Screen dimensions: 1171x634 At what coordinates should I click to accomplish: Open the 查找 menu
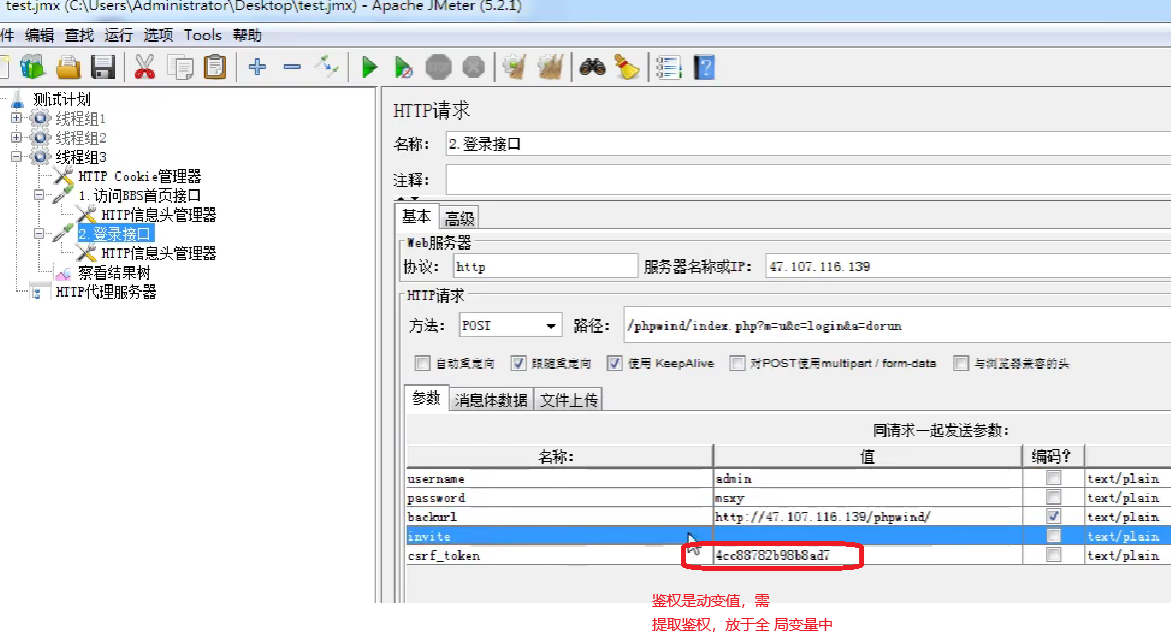click(79, 35)
